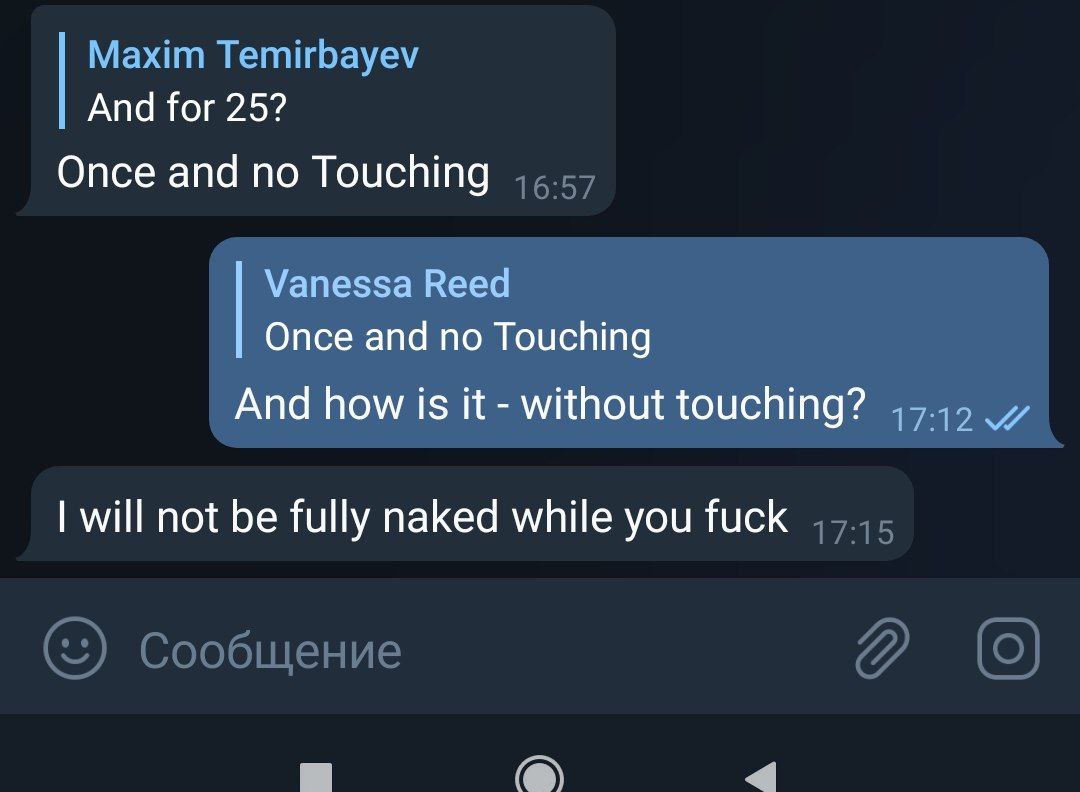
Task: Click the Vanessa Reed name in quote
Action: pos(387,283)
